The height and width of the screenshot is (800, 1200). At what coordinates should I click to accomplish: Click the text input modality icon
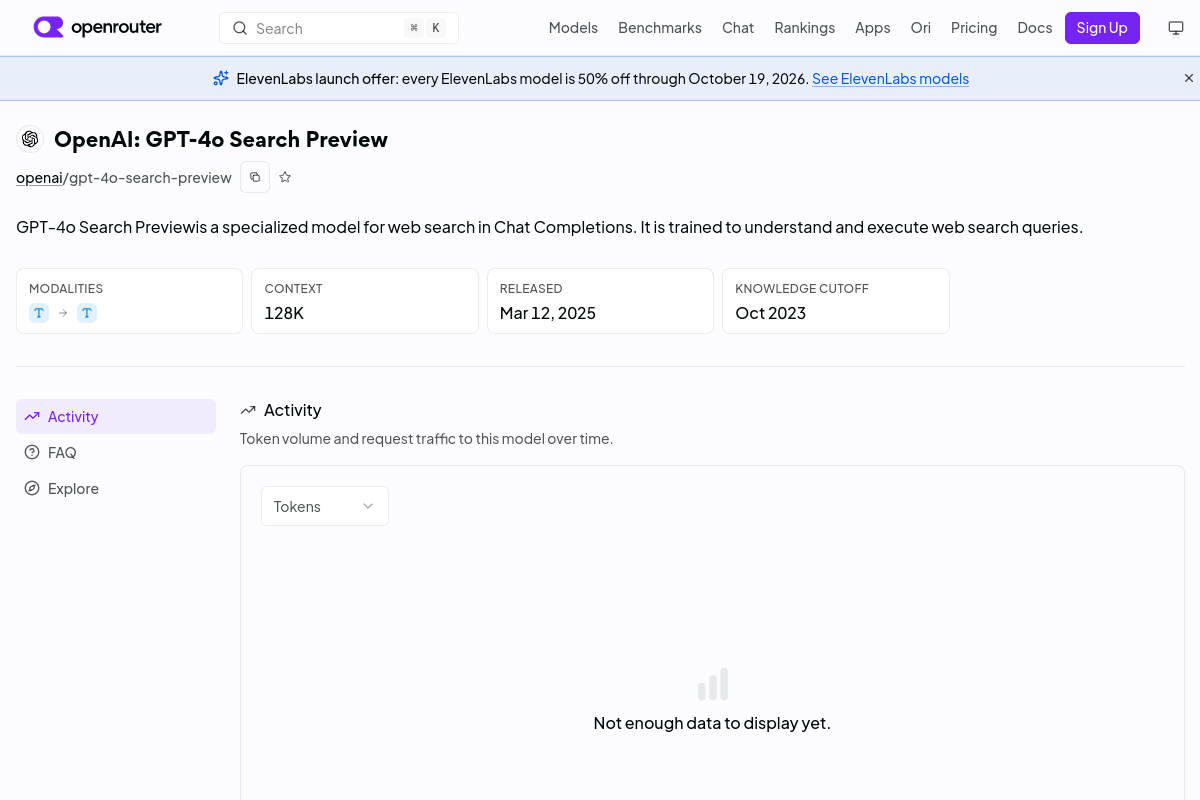coord(39,313)
